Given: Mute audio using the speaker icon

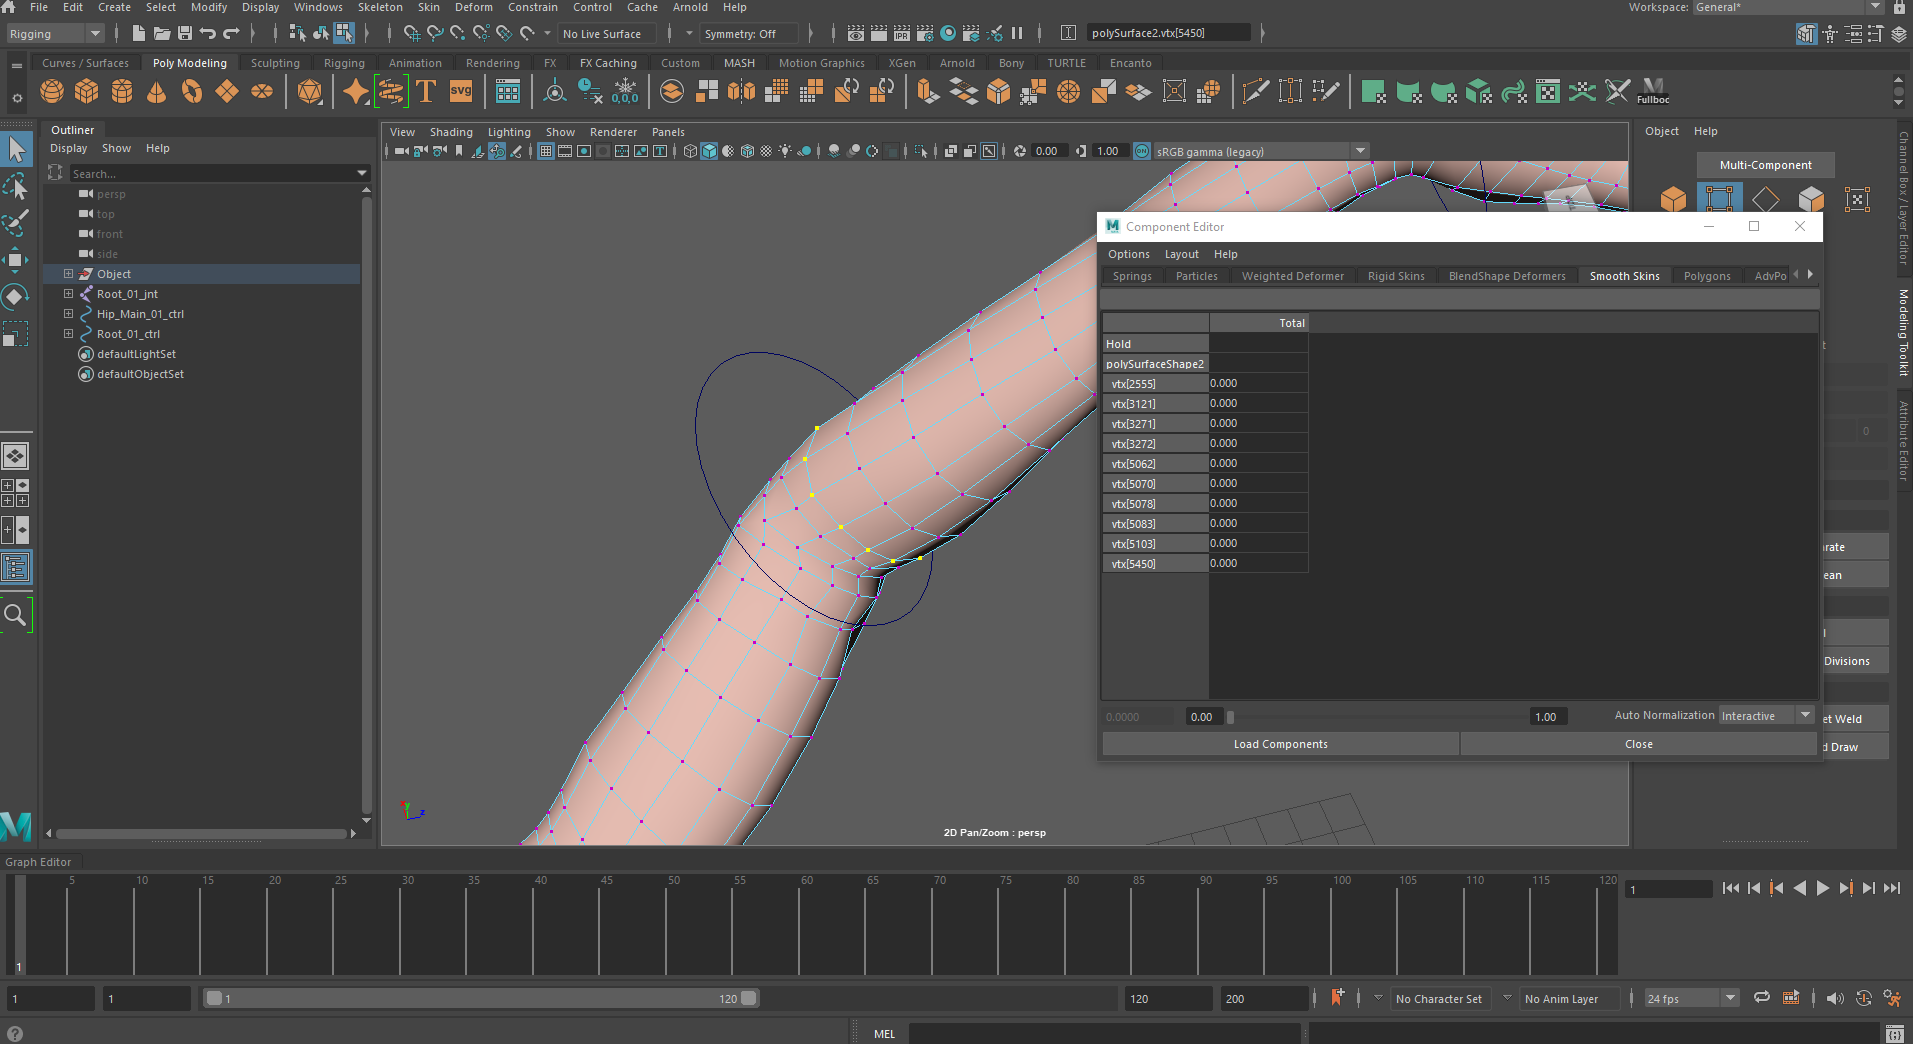Looking at the screenshot, I should [1835, 997].
